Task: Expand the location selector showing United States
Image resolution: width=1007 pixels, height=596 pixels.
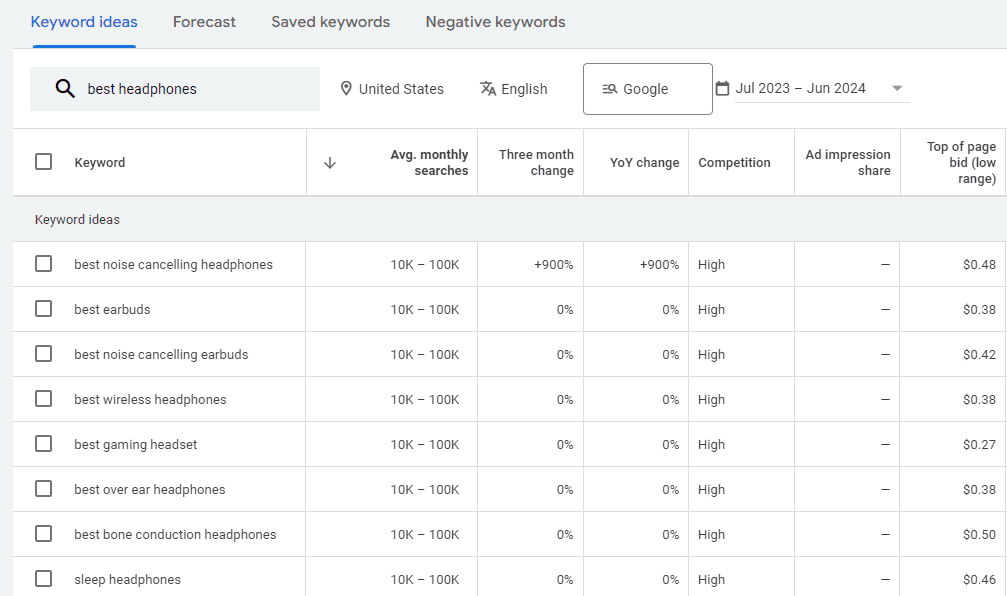Action: click(392, 89)
